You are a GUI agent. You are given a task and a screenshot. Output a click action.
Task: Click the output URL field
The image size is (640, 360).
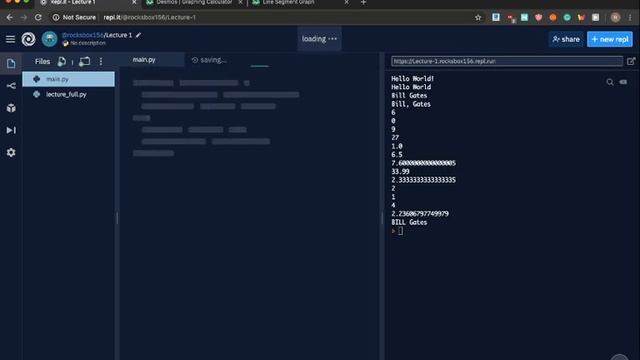click(507, 61)
